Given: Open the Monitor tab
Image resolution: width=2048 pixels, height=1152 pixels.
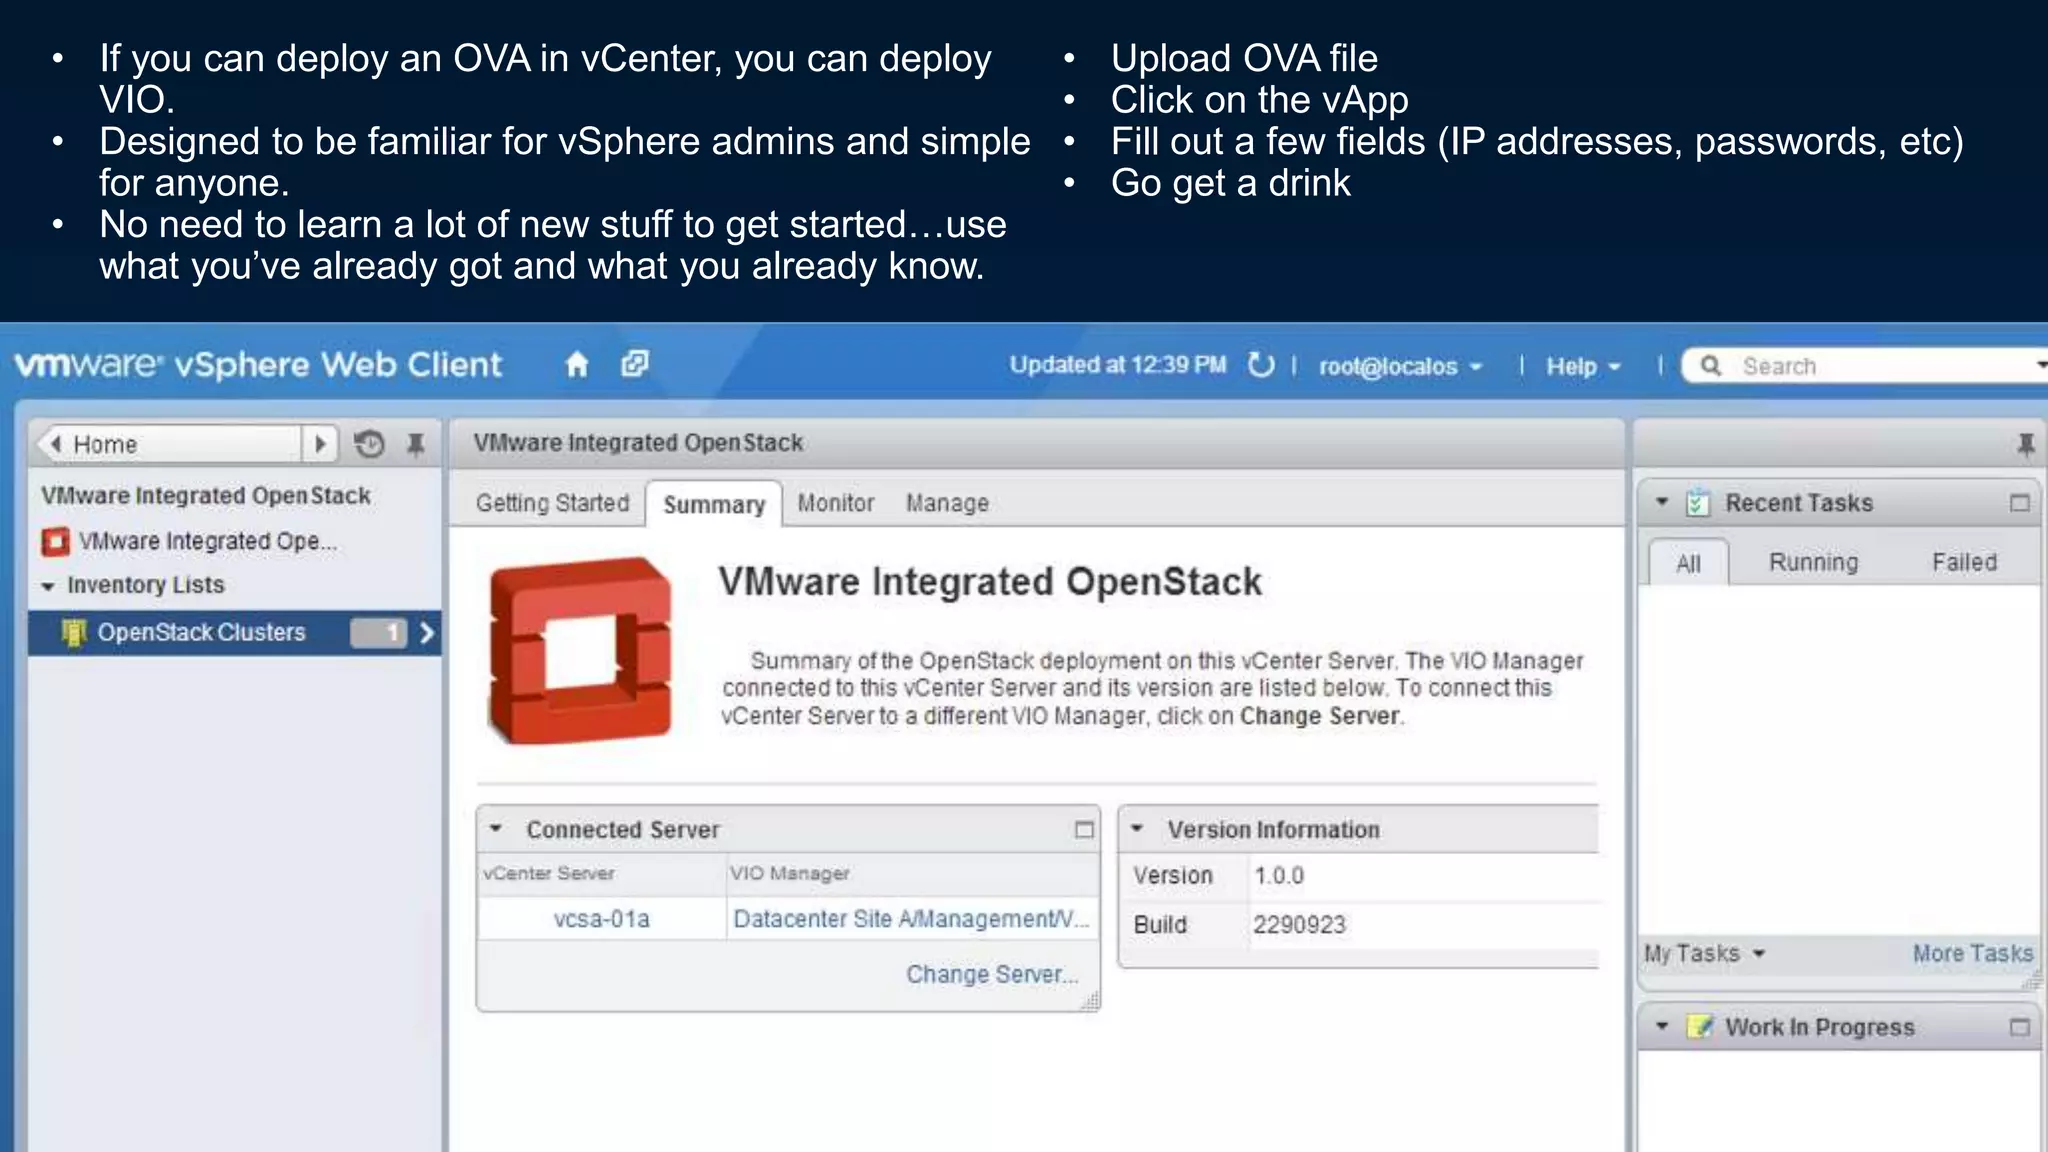Looking at the screenshot, I should click(836, 503).
